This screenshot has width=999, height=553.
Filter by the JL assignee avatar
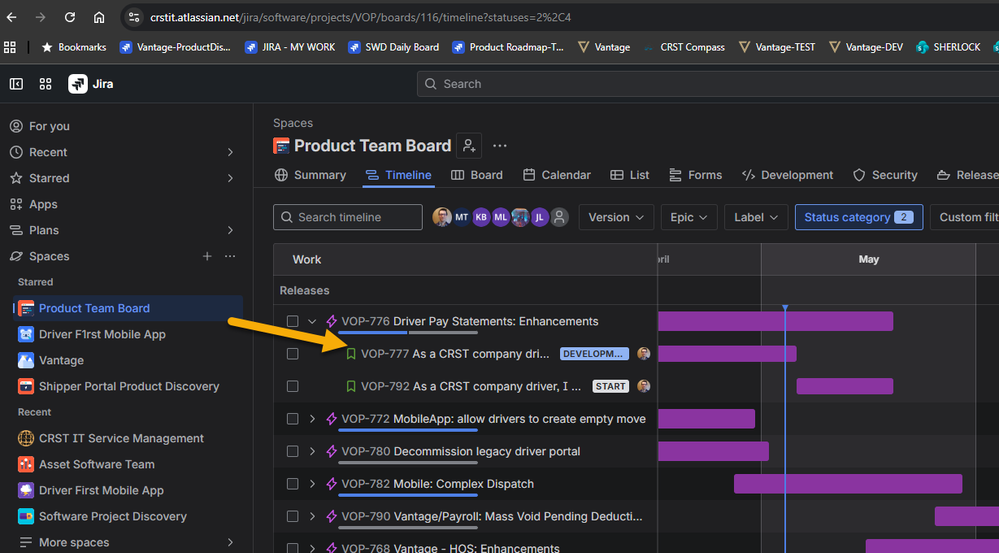pyautogui.click(x=540, y=217)
